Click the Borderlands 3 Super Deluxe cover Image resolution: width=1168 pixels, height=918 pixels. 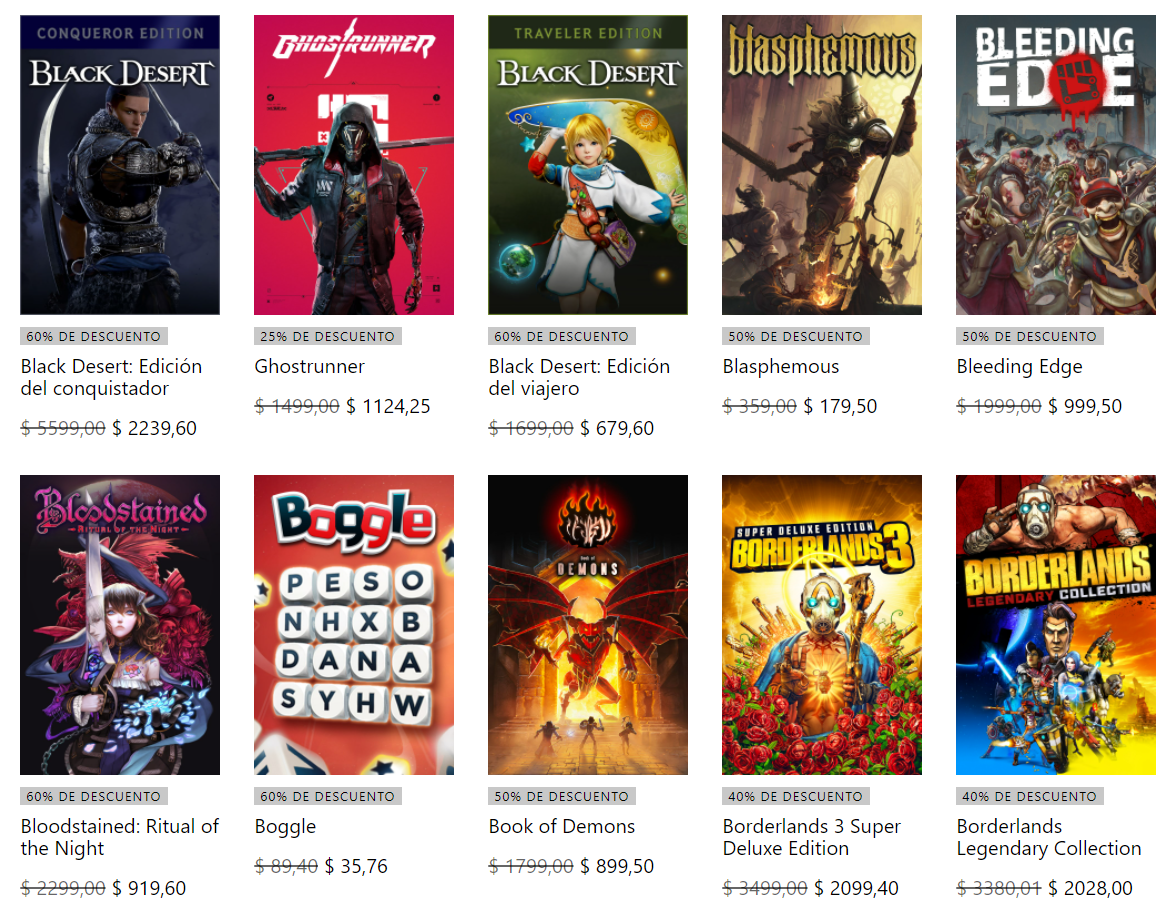pos(822,624)
